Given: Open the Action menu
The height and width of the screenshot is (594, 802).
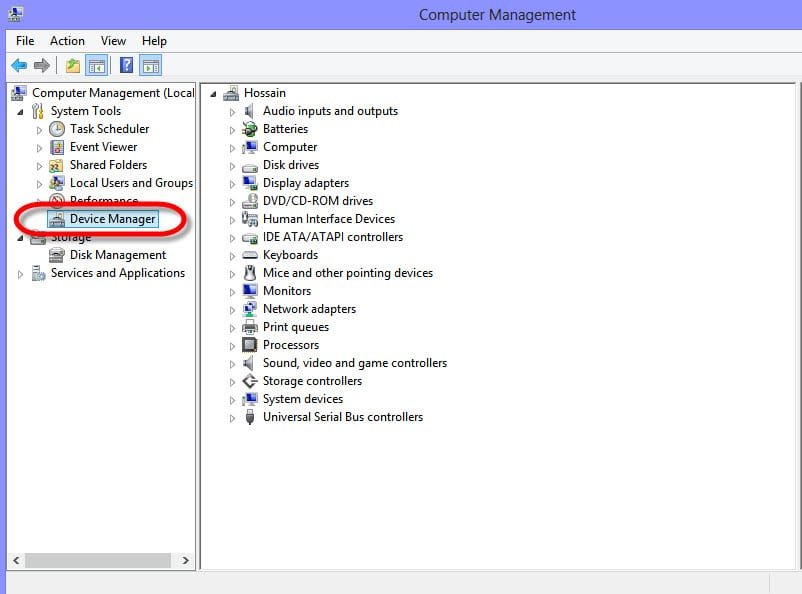Looking at the screenshot, I should tap(67, 40).
